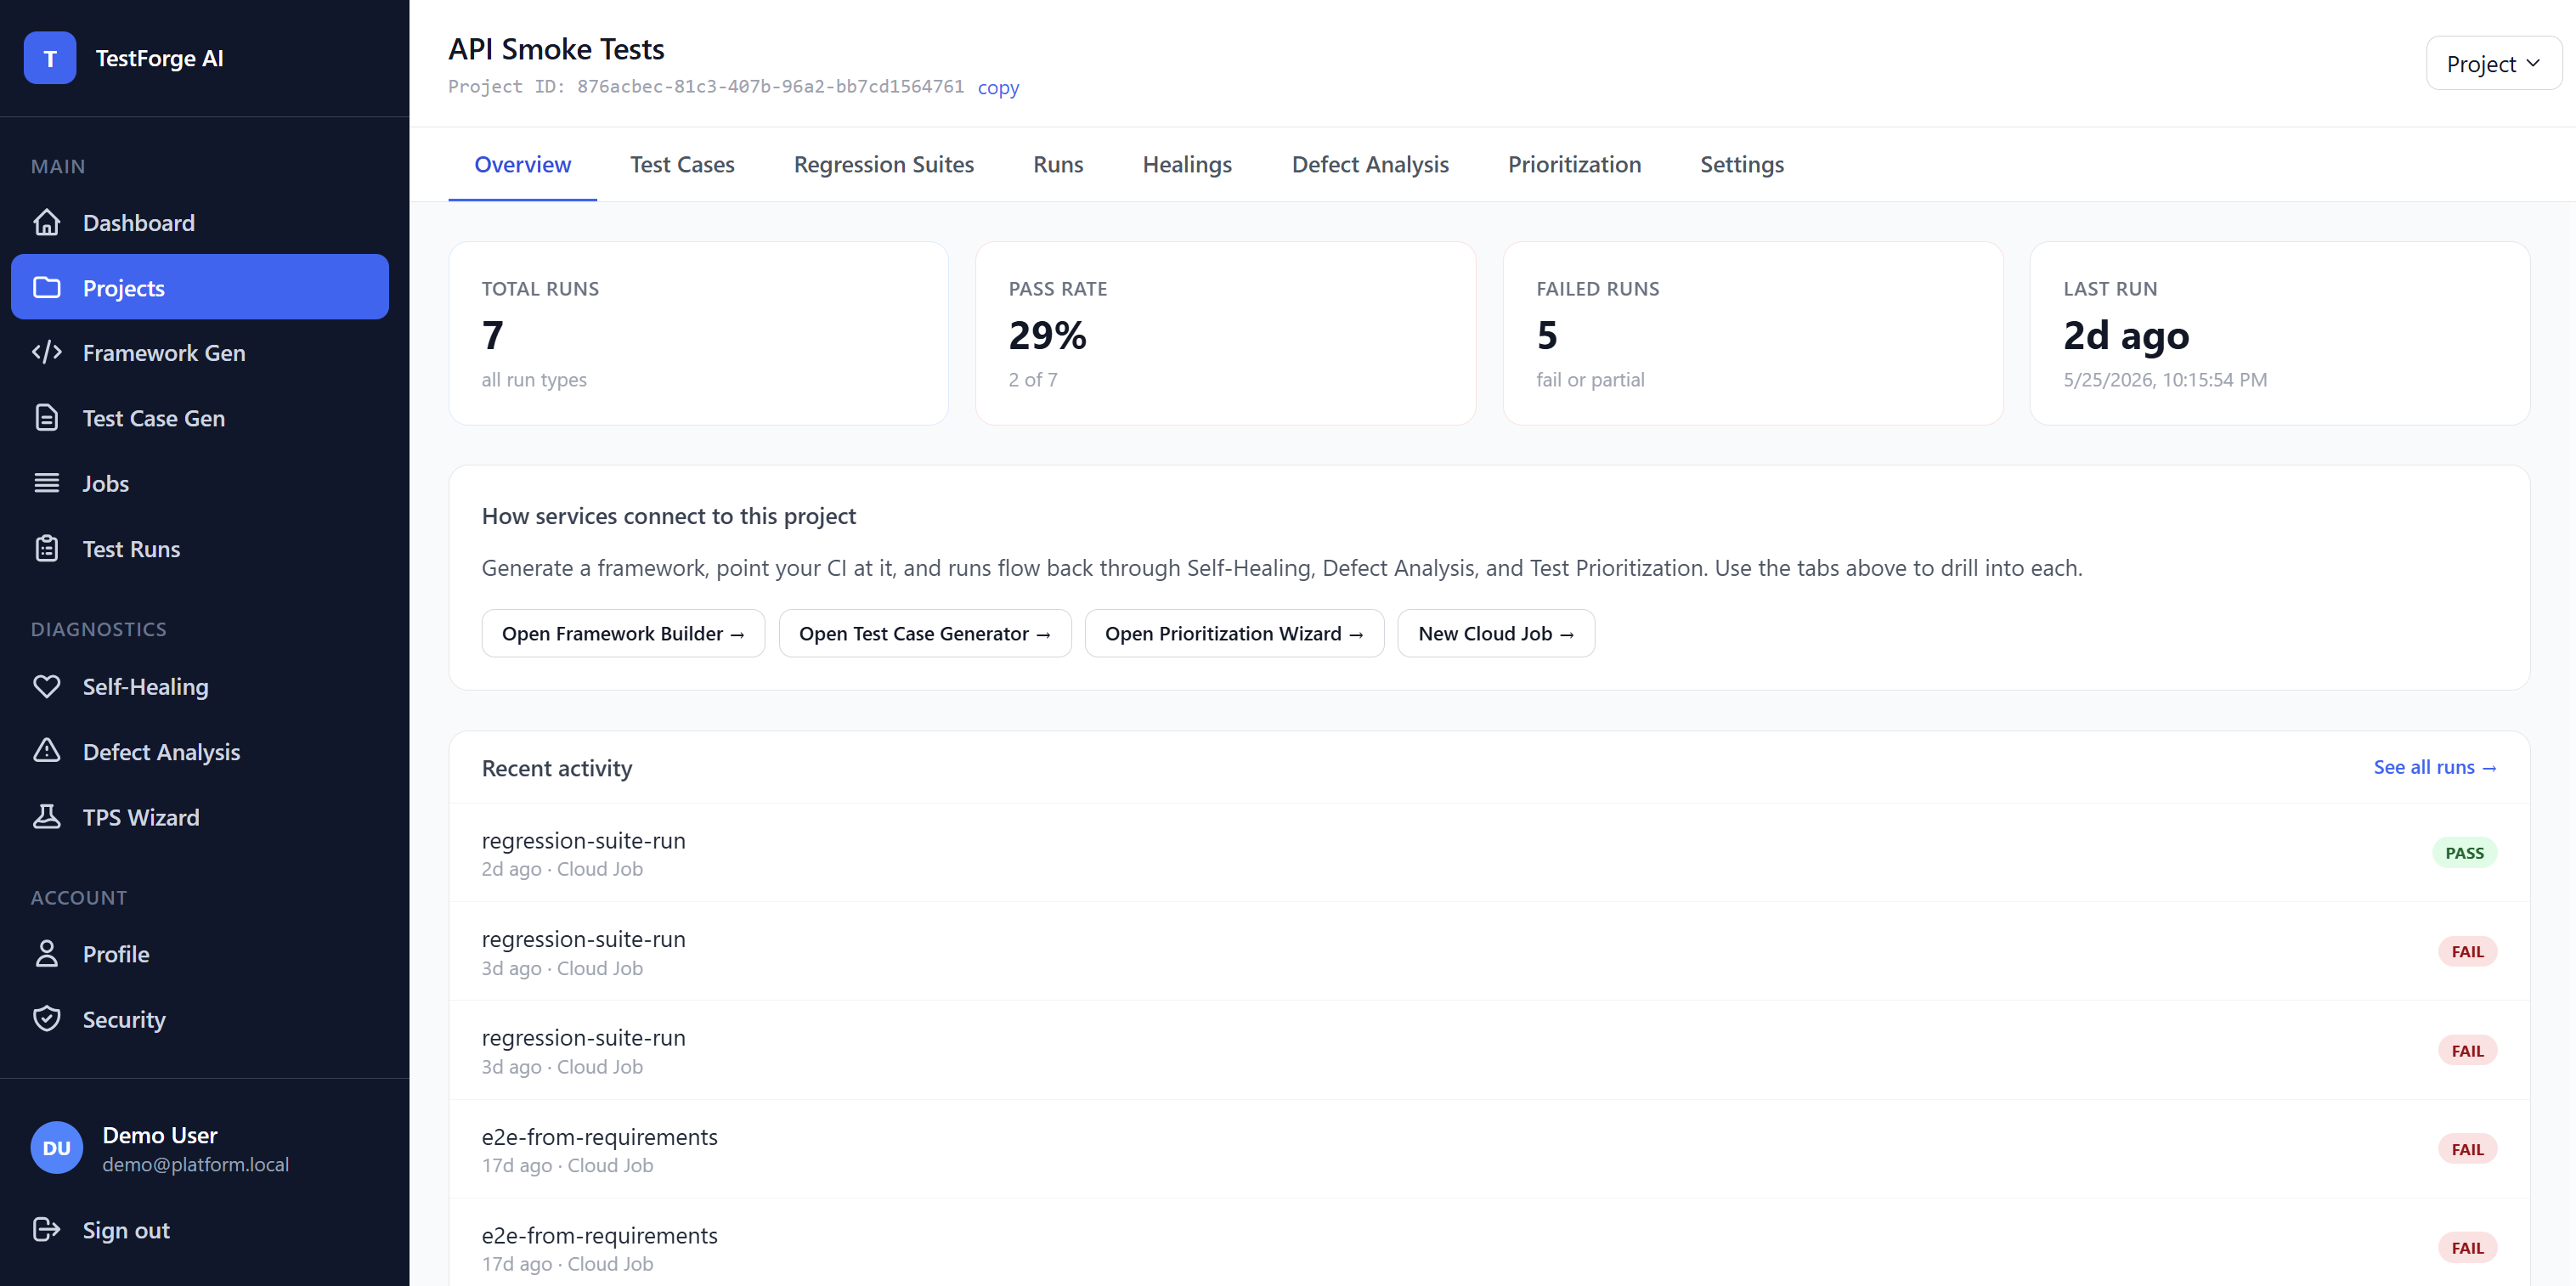Click the Total Runs card
The image size is (2576, 1286).
(x=698, y=333)
